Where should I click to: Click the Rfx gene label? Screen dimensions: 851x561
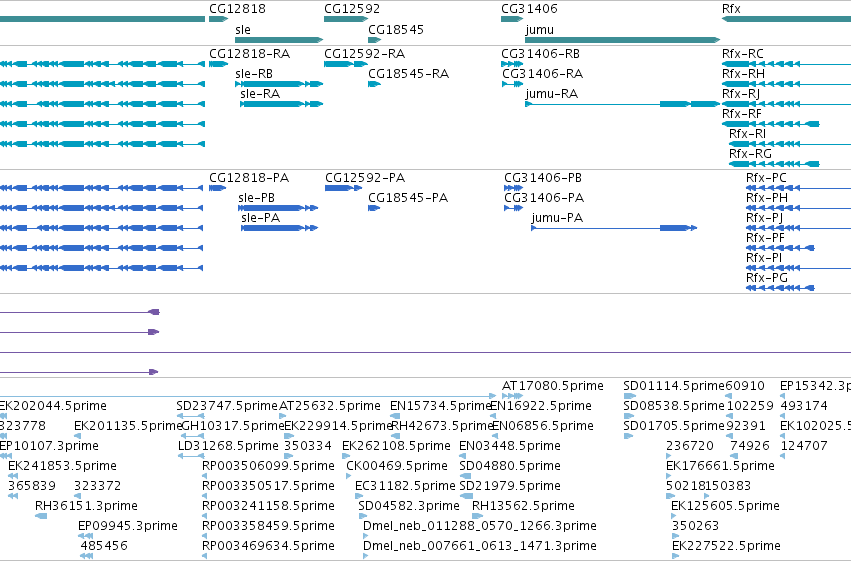point(731,9)
